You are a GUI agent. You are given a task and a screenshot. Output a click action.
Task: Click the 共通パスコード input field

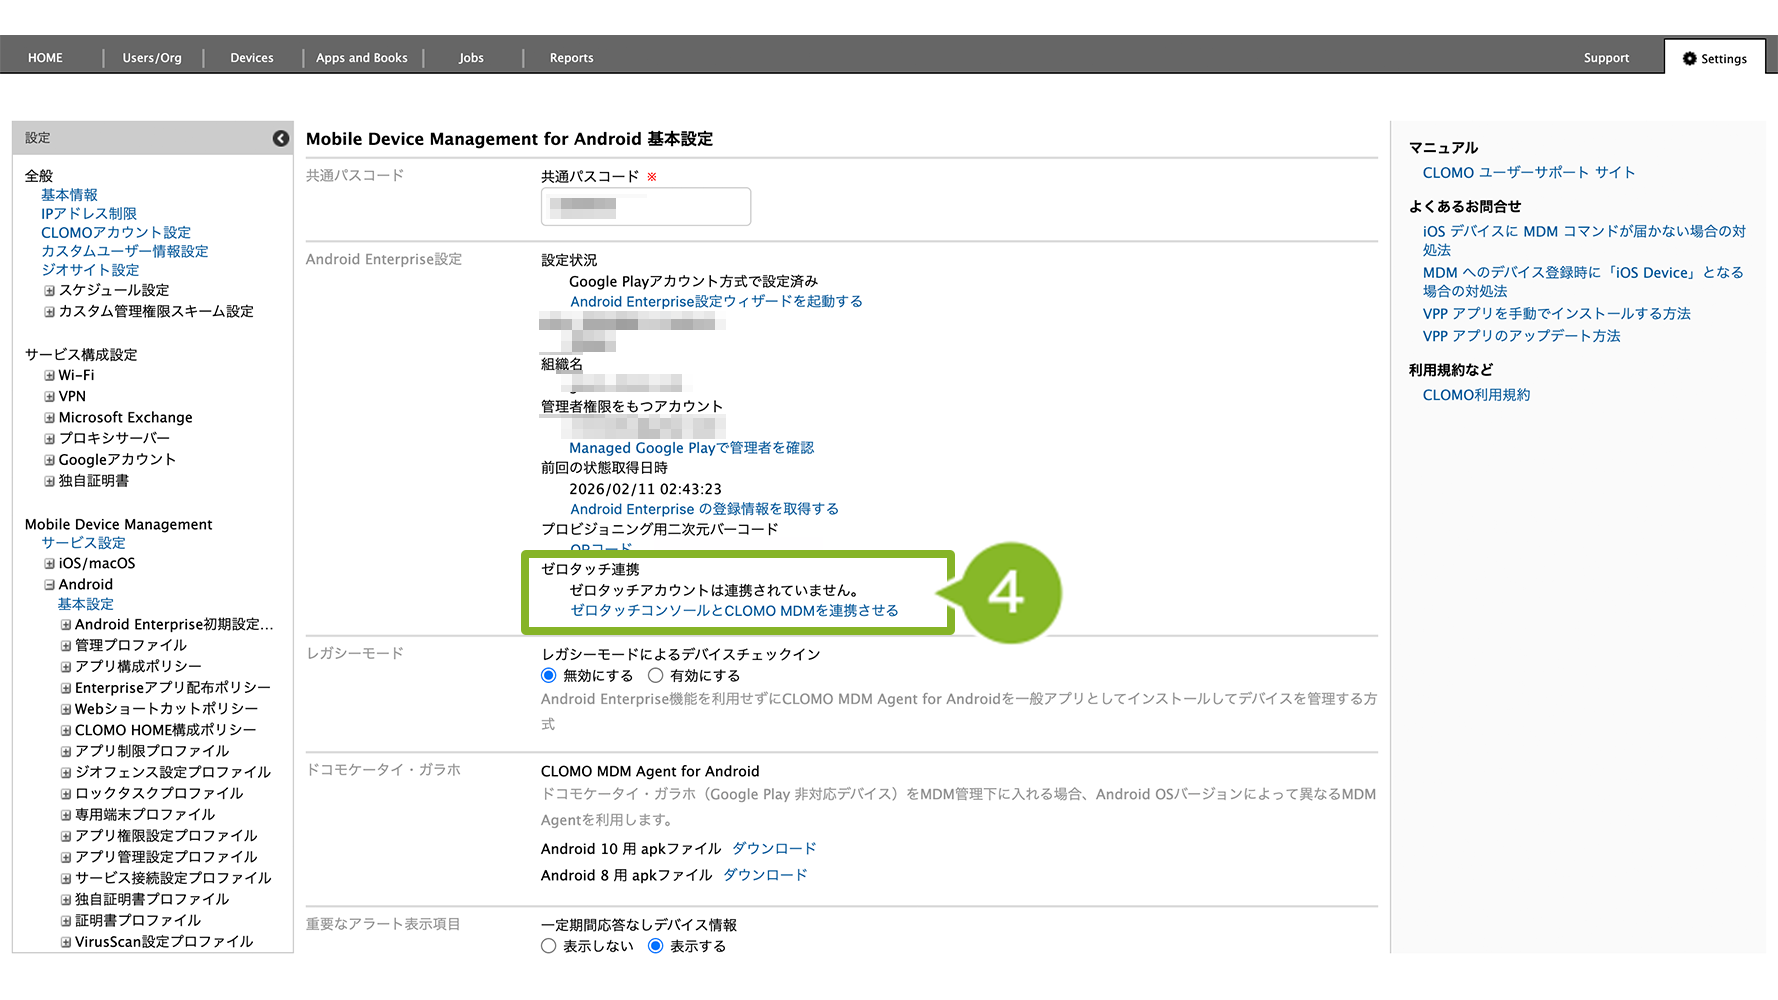(x=645, y=207)
